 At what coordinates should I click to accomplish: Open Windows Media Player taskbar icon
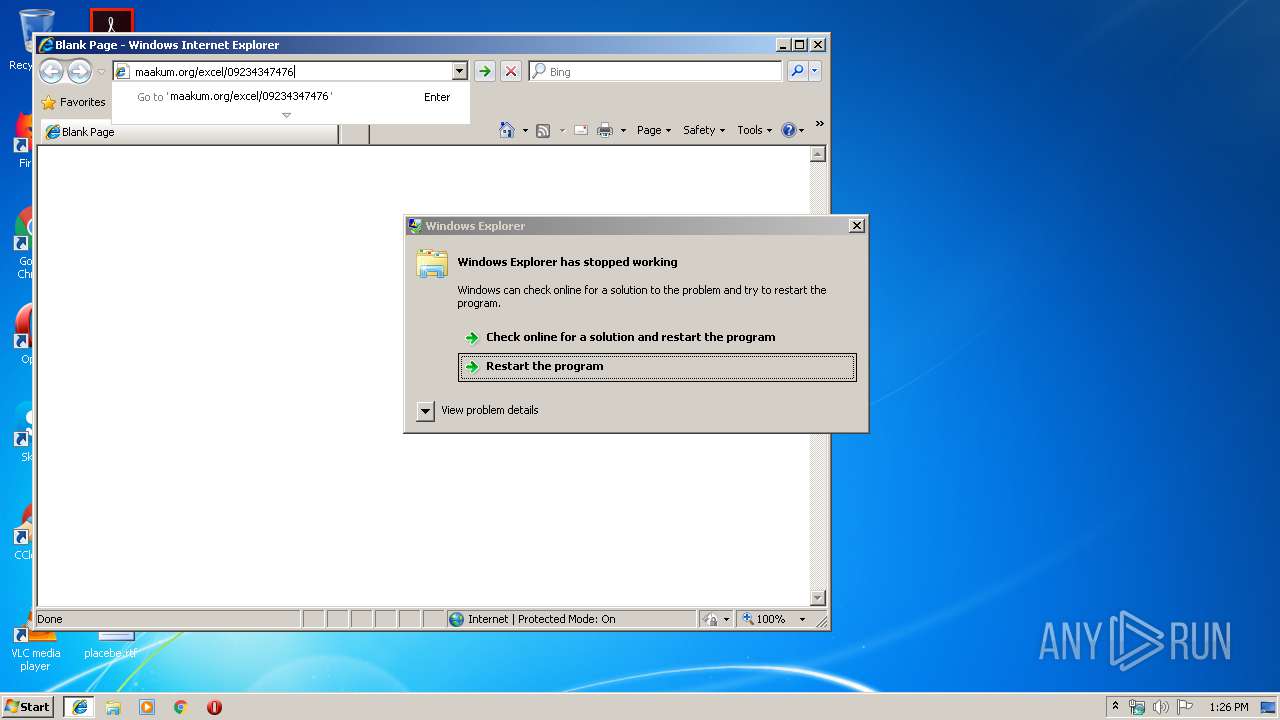point(147,707)
